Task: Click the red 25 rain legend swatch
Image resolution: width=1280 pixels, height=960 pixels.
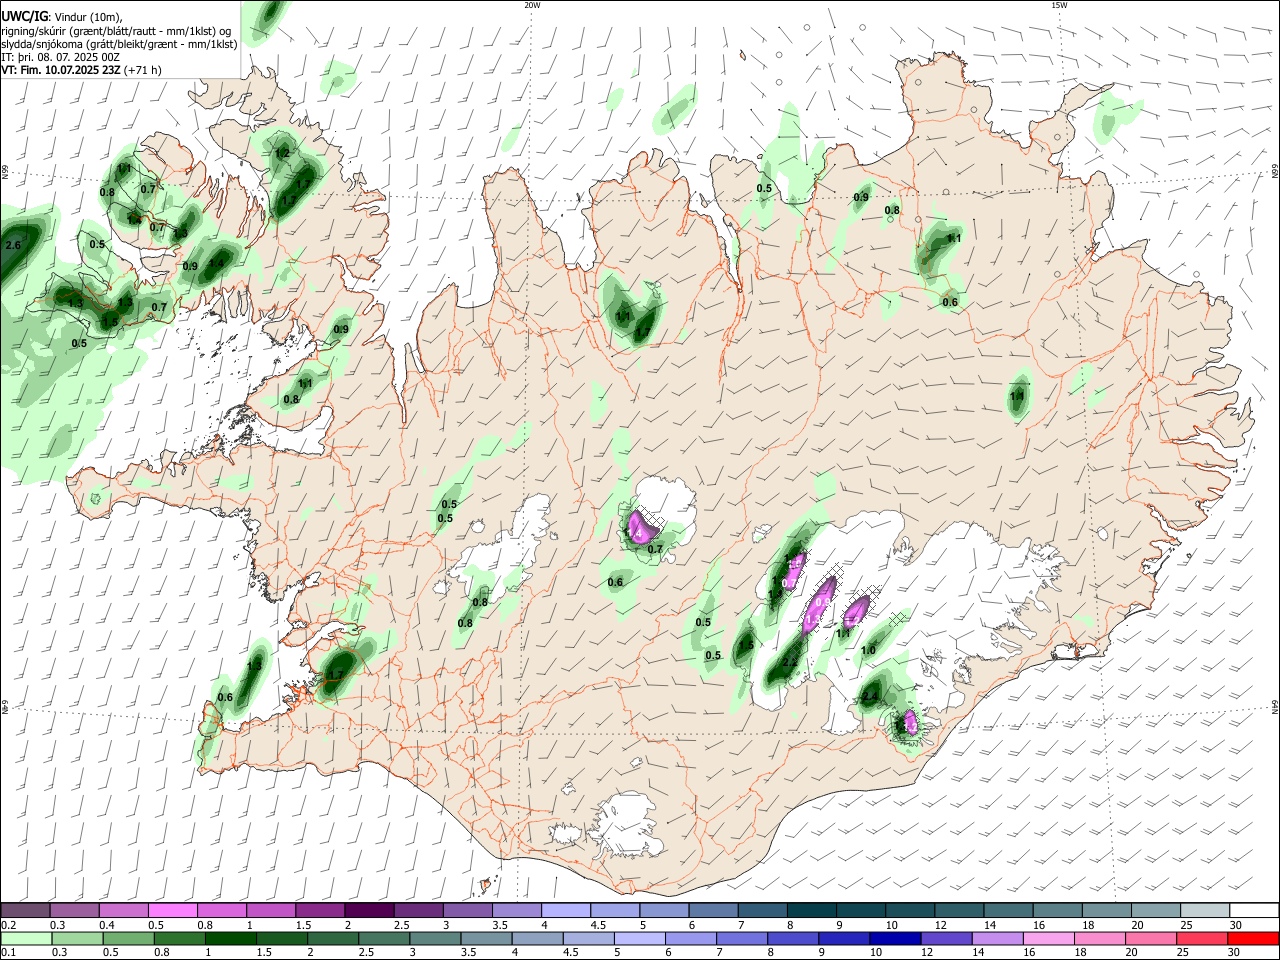Action: 1200,938
